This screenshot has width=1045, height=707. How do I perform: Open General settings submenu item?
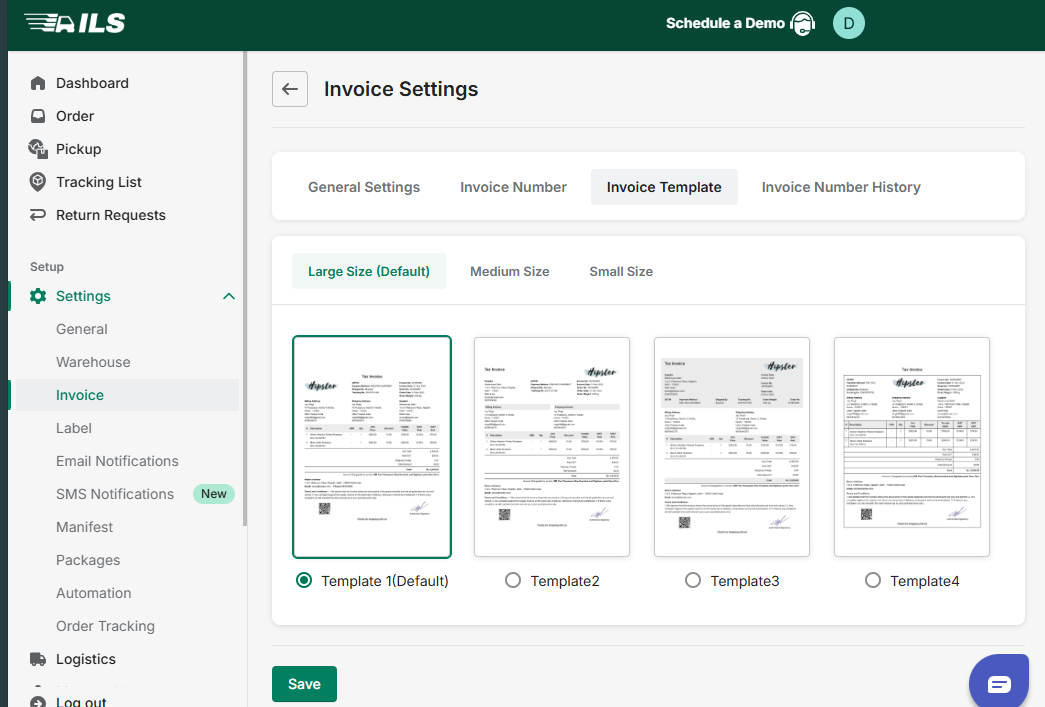(81, 329)
